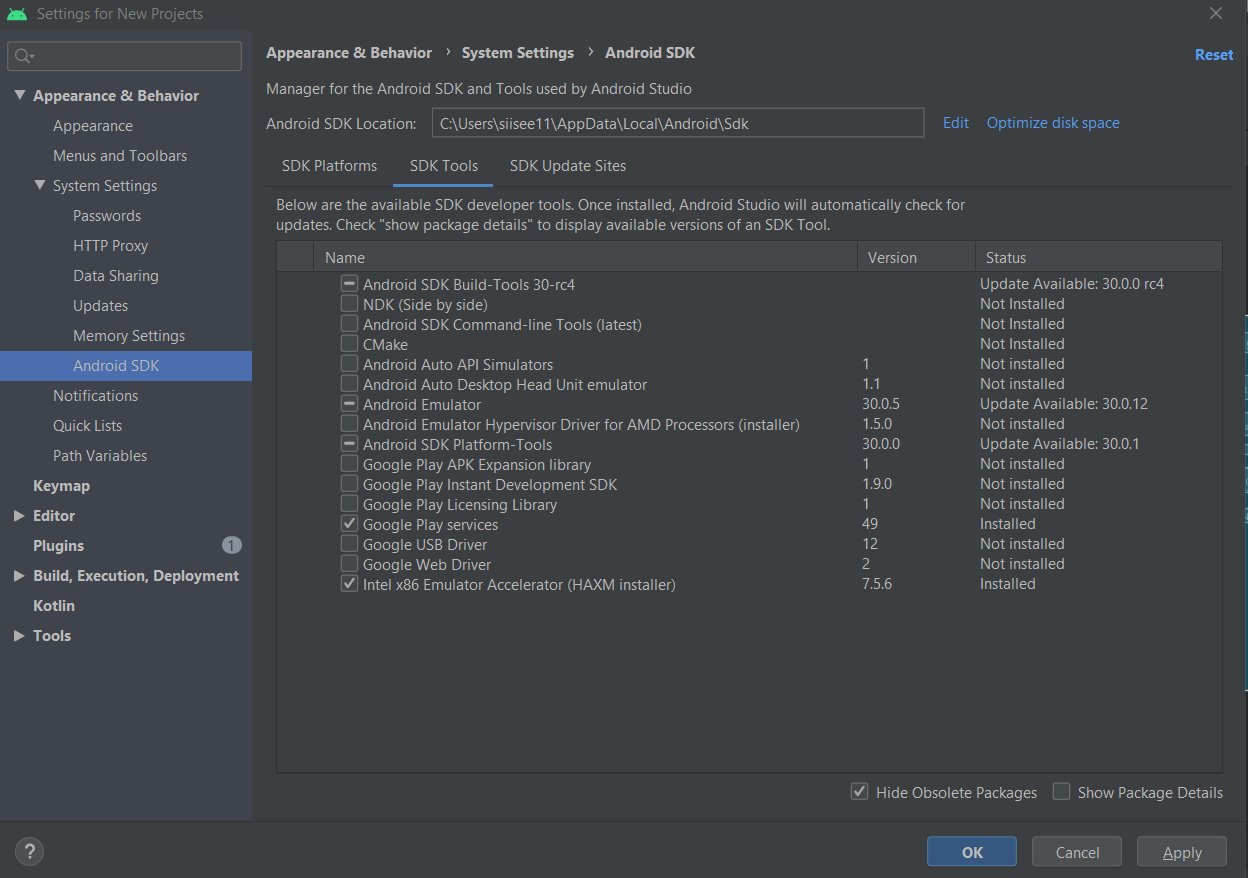Screen dimensions: 1248x878
Task: Disable Hide Obsolete Packages checkbox
Action: click(859, 791)
